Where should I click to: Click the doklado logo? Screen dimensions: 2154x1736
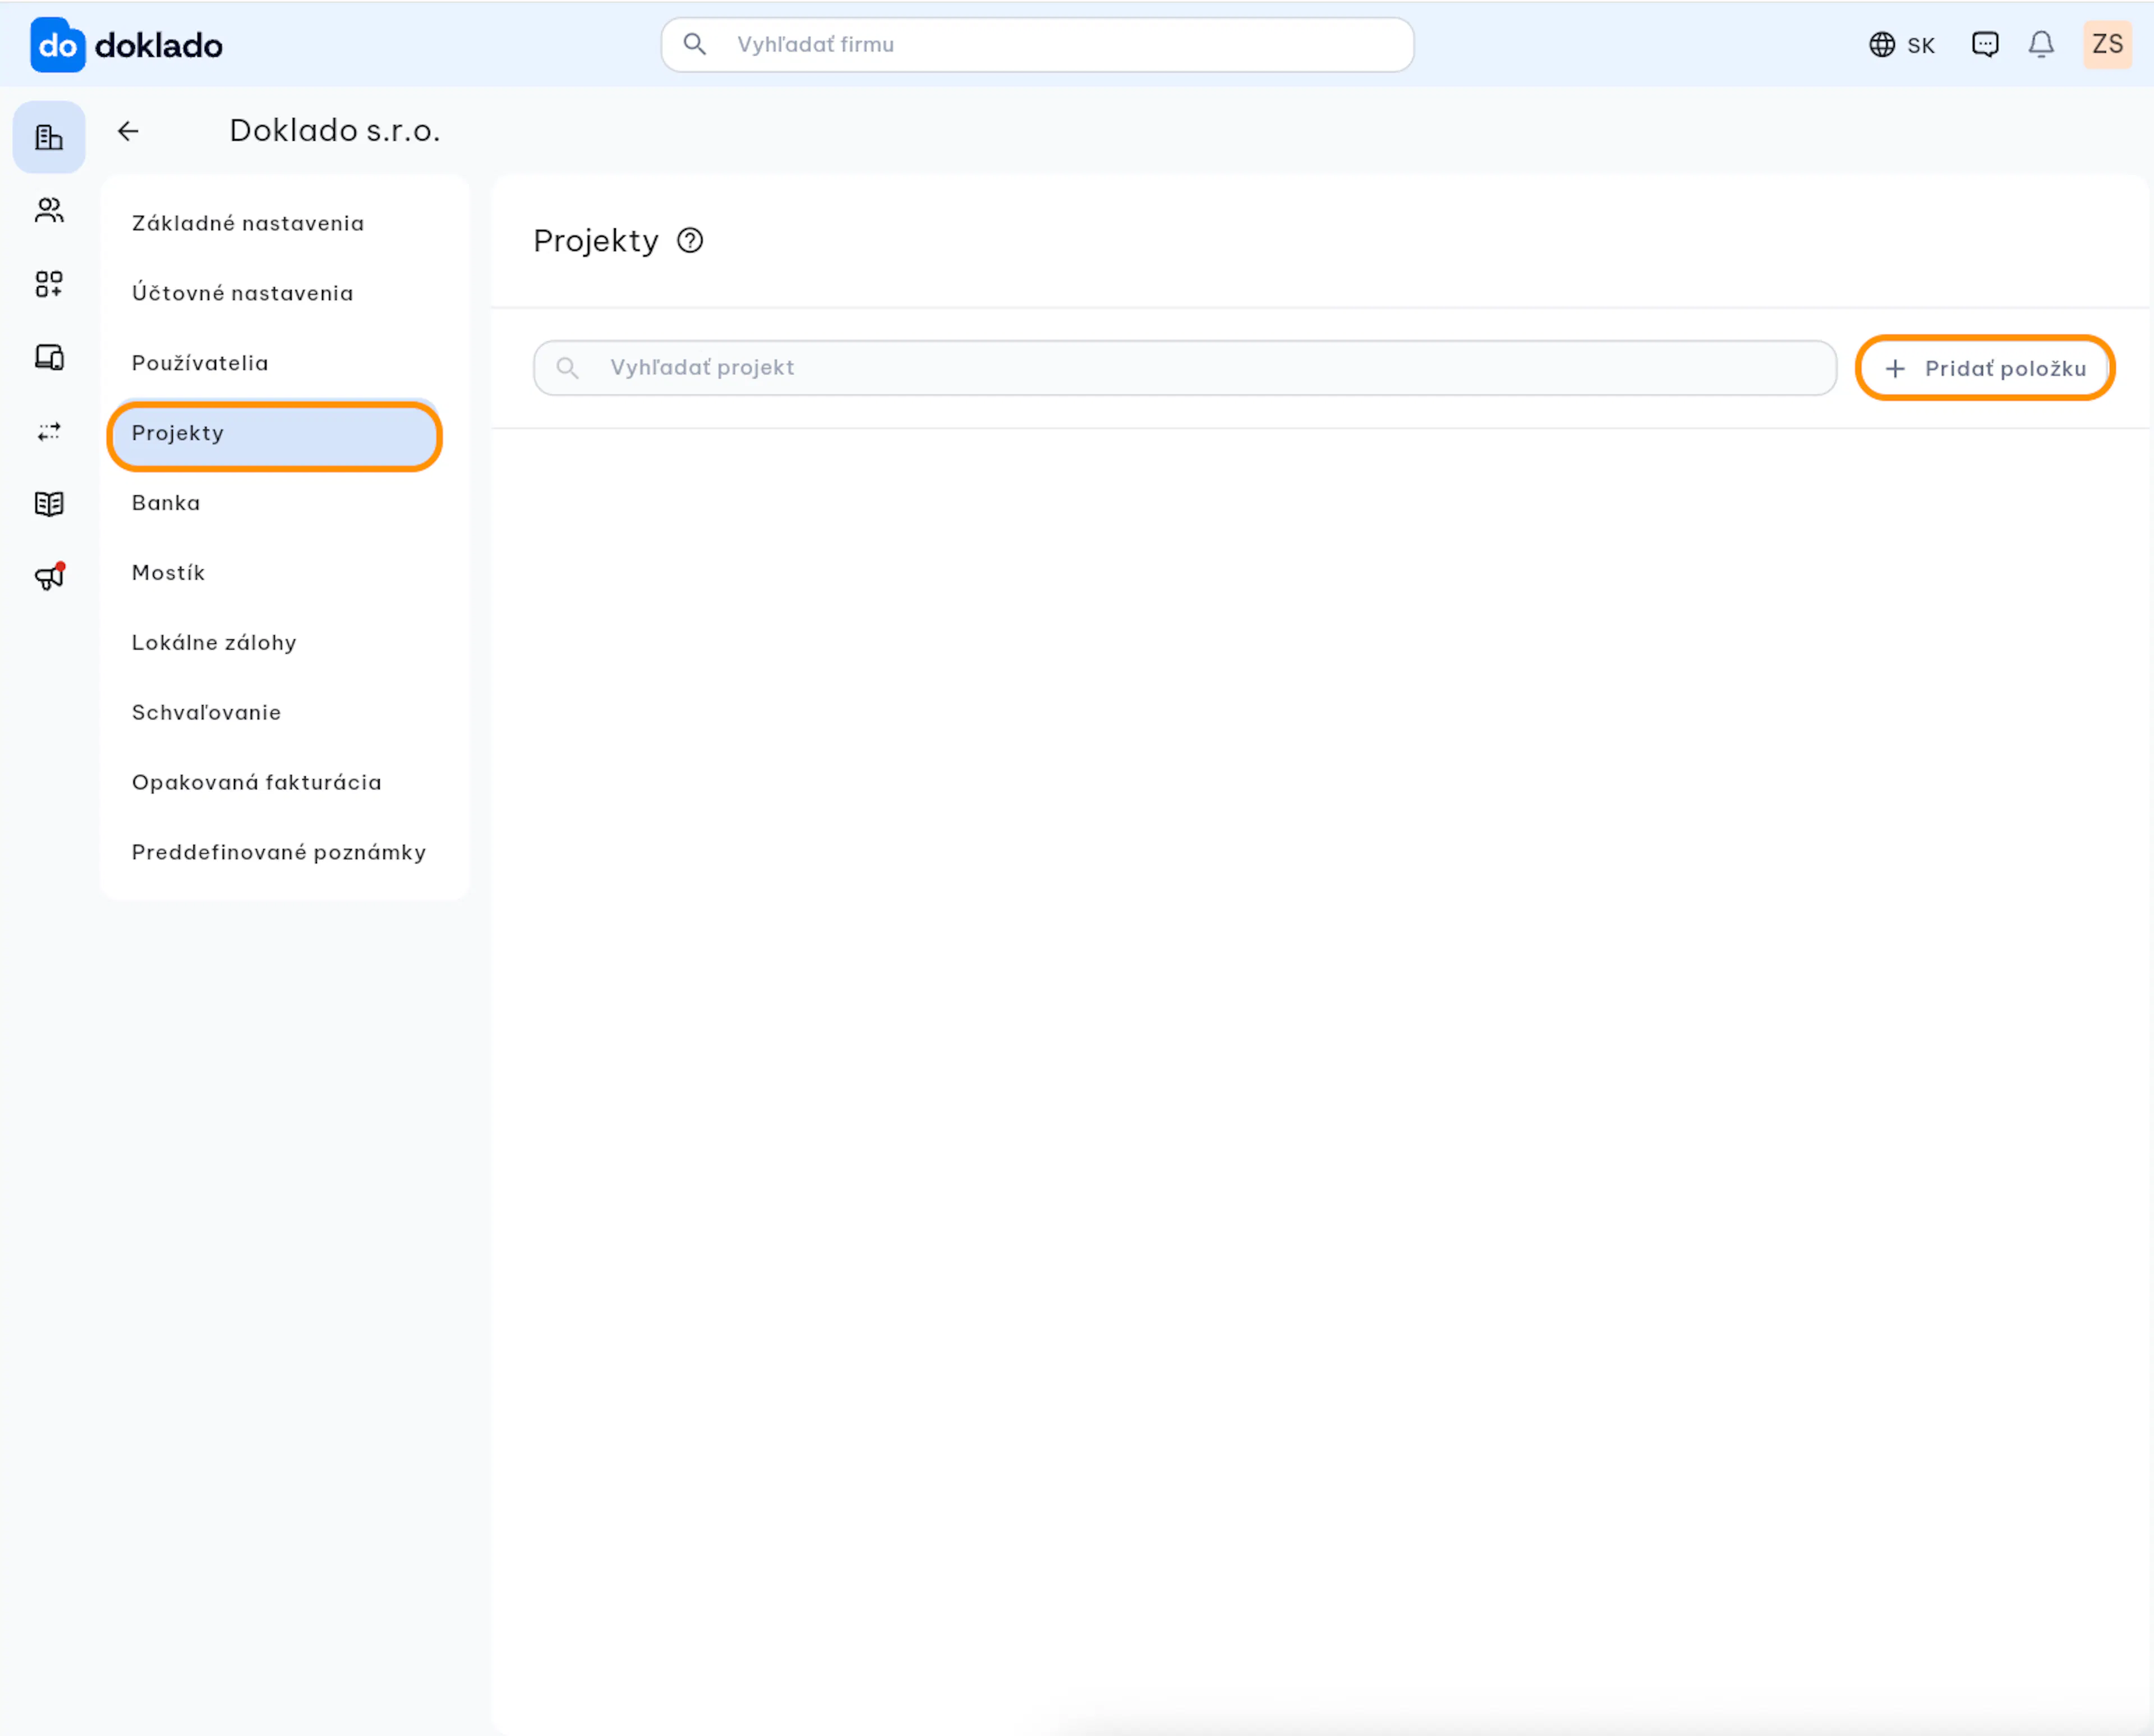tap(127, 45)
